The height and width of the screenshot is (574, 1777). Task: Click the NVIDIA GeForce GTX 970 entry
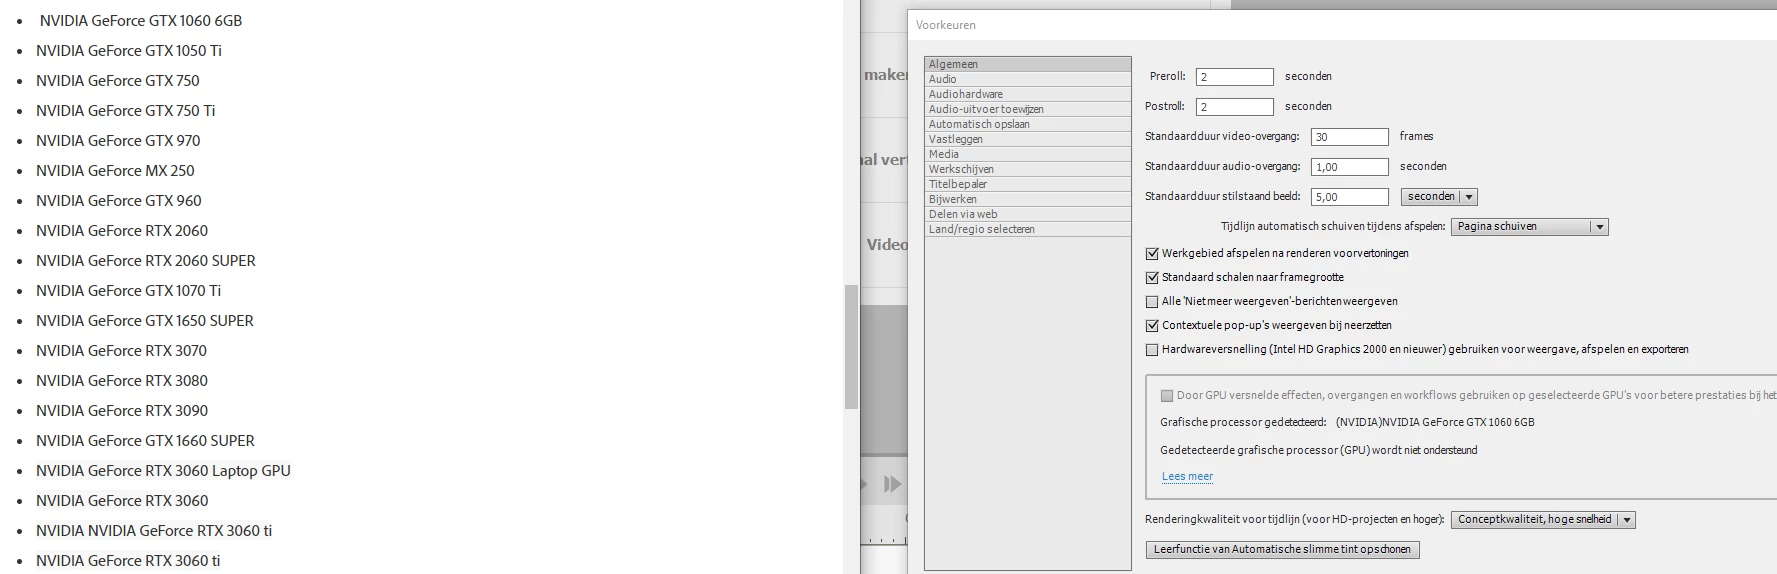tap(118, 140)
